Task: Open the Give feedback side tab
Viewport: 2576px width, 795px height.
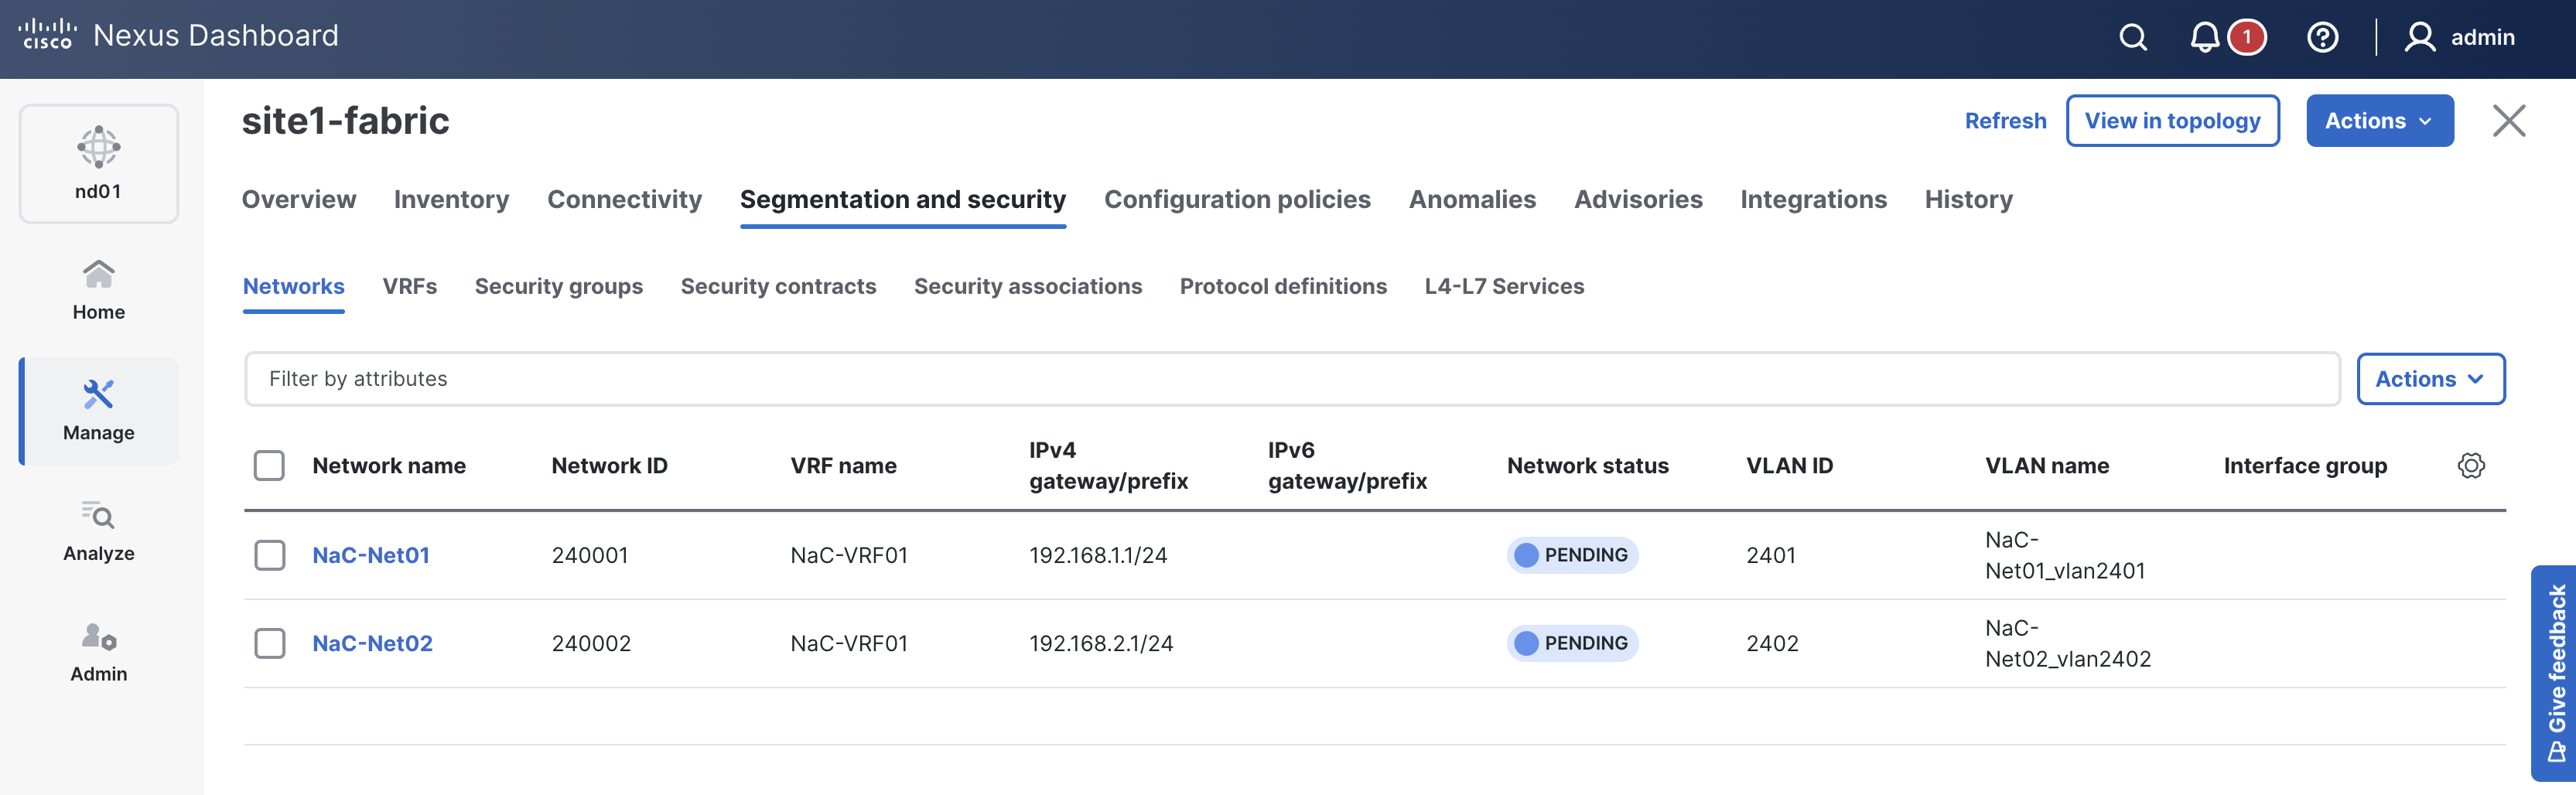Action: pyautogui.click(x=2556, y=672)
